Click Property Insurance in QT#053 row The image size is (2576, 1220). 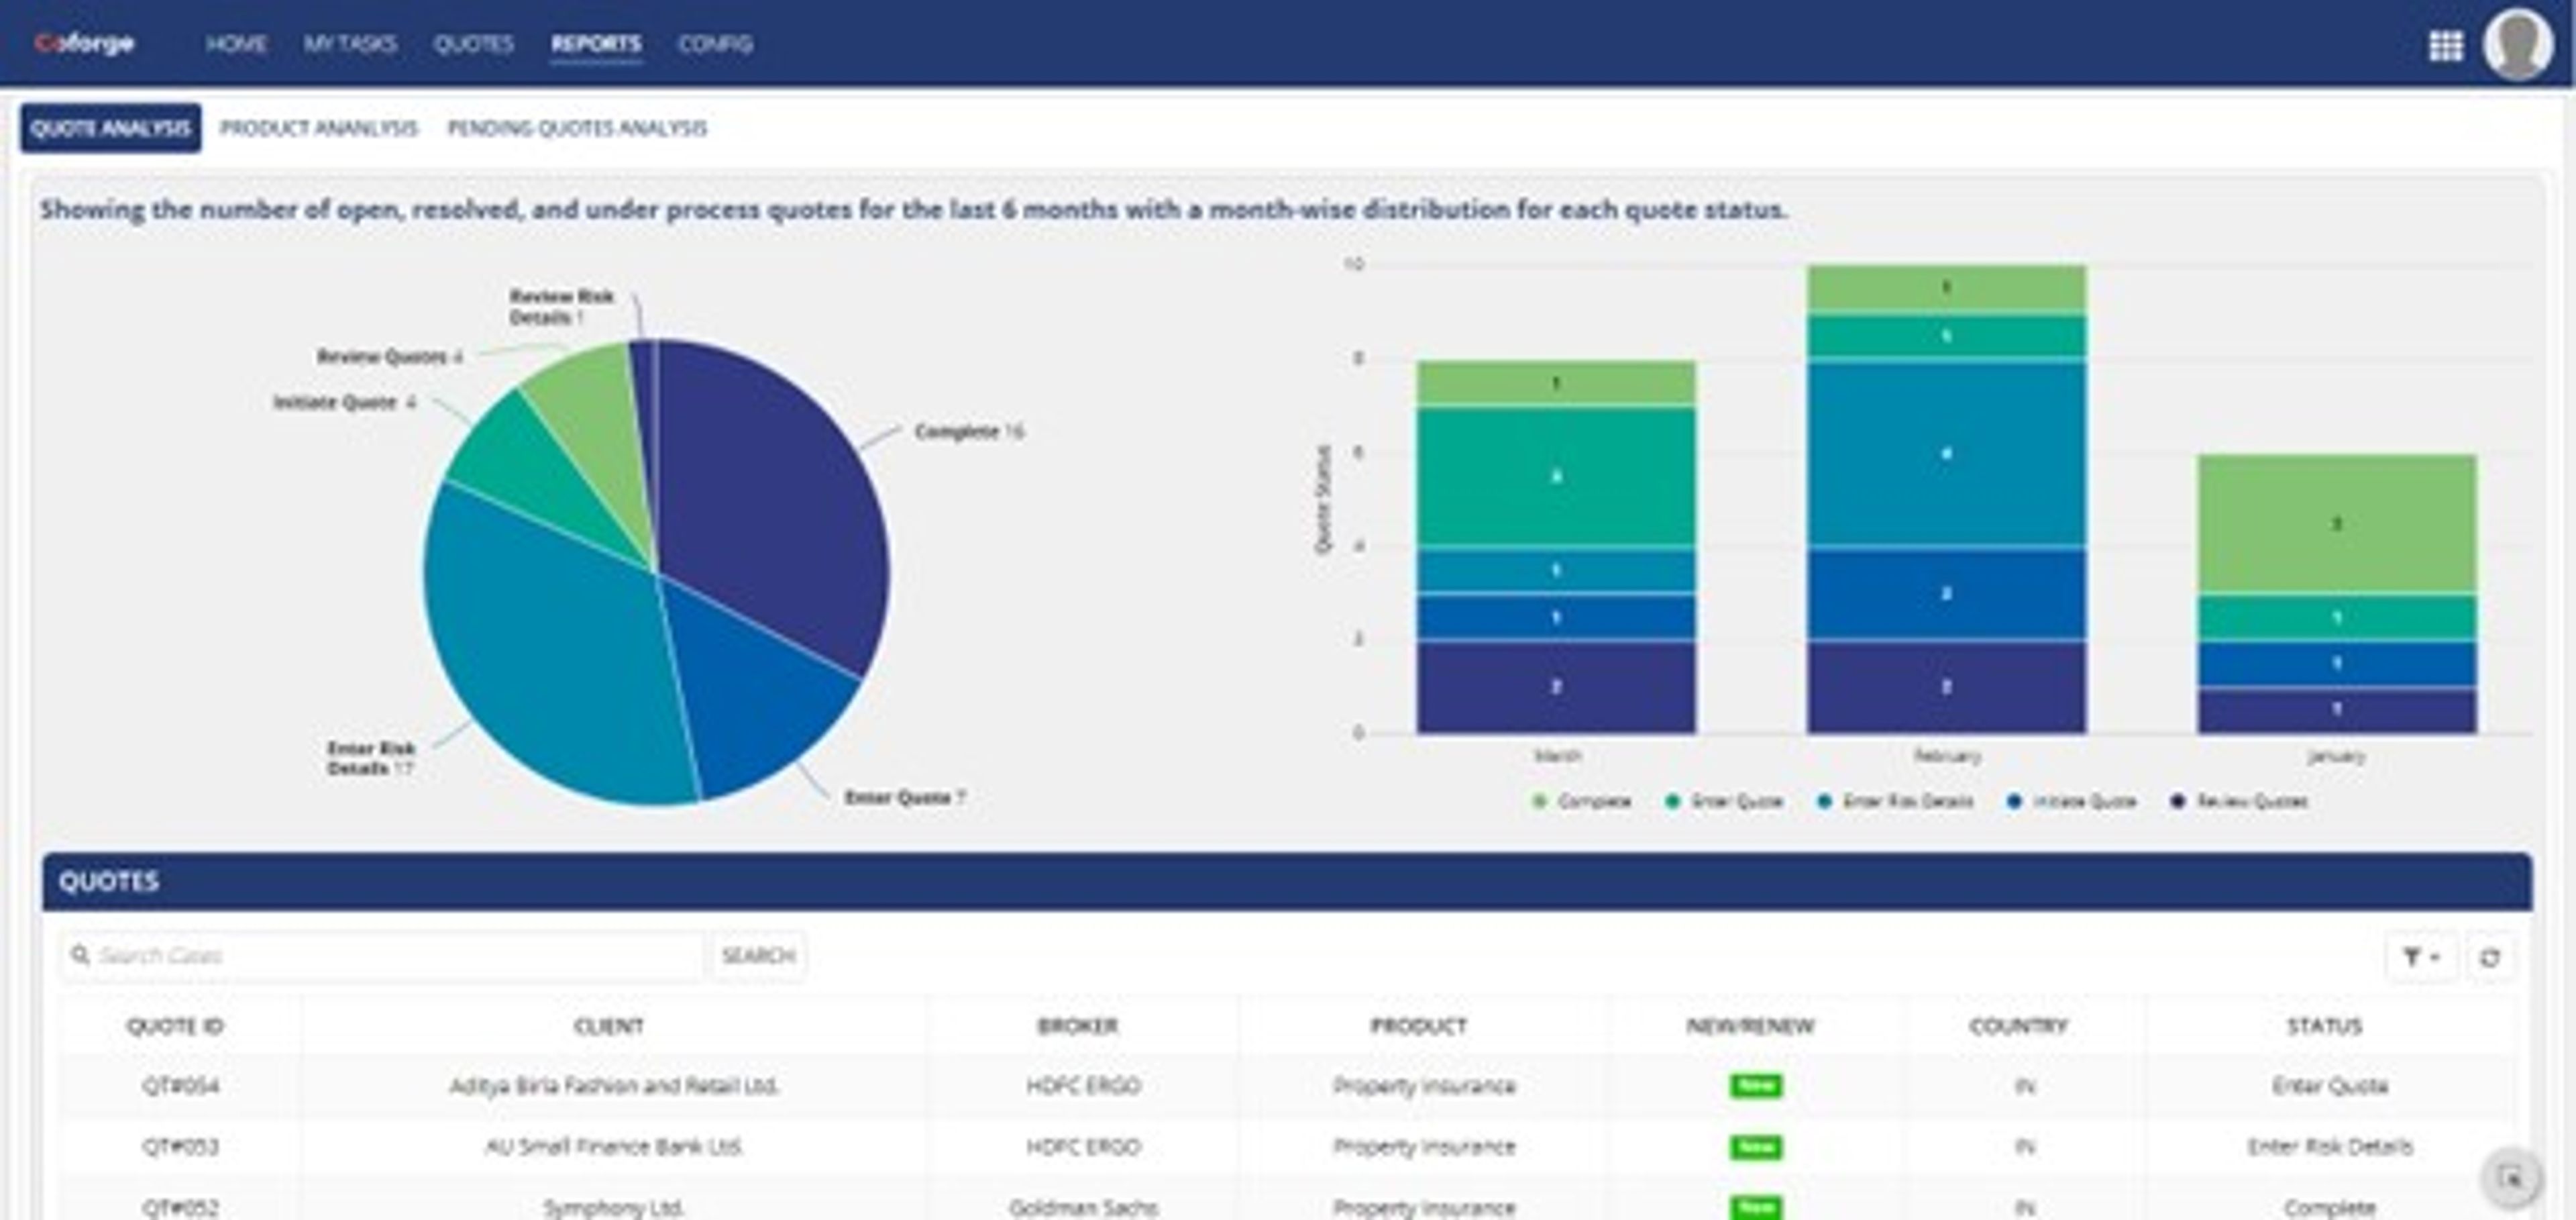coord(1424,1146)
